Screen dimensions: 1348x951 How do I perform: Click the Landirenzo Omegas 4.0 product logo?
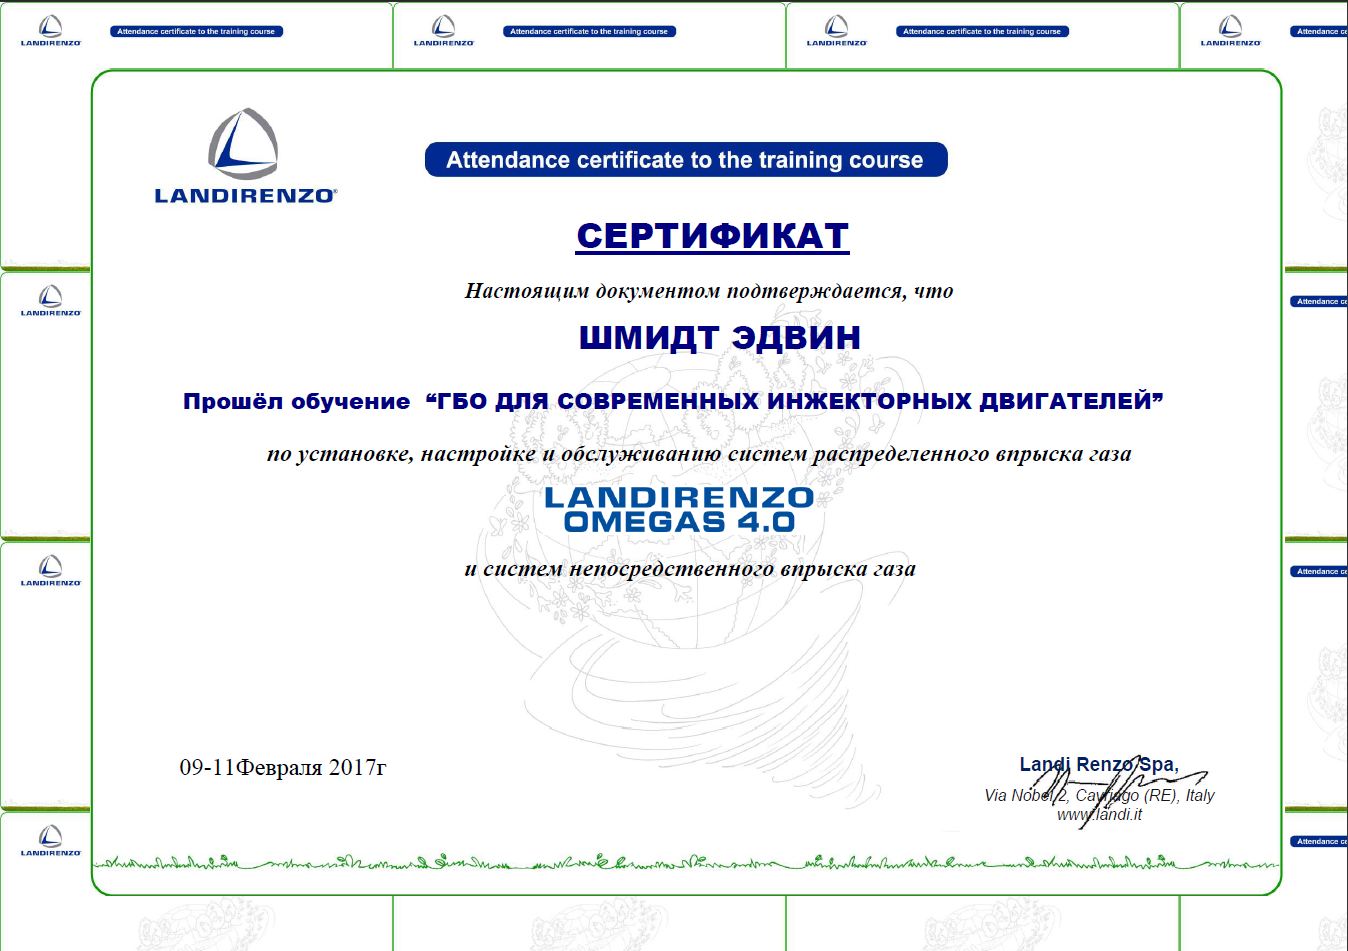tap(679, 509)
